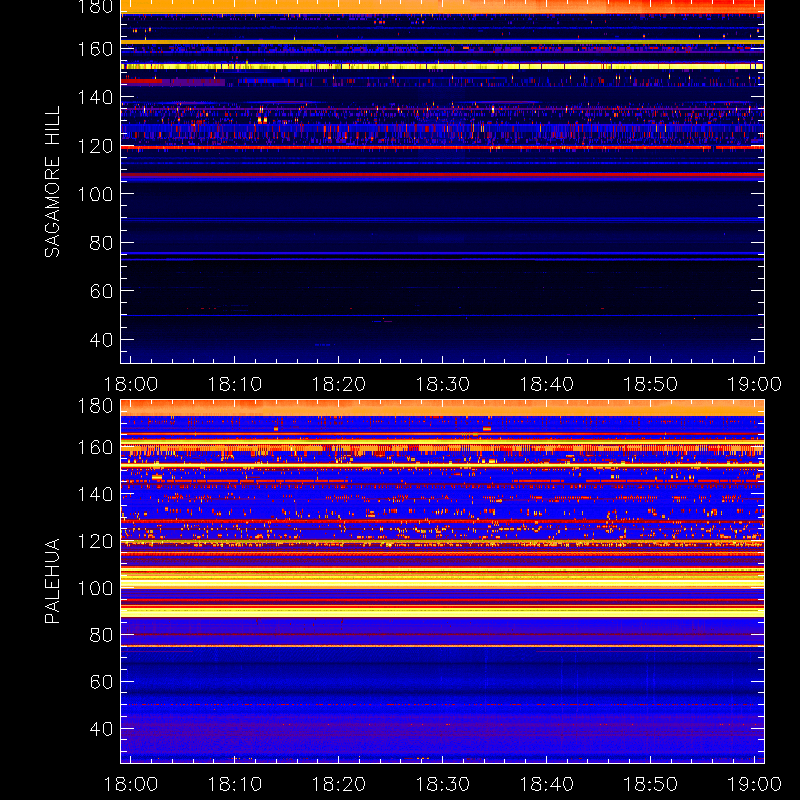Viewport: 800px width, 800px height.
Task: Click the 100 tick label on Palehua axis
Action: click(x=95, y=588)
